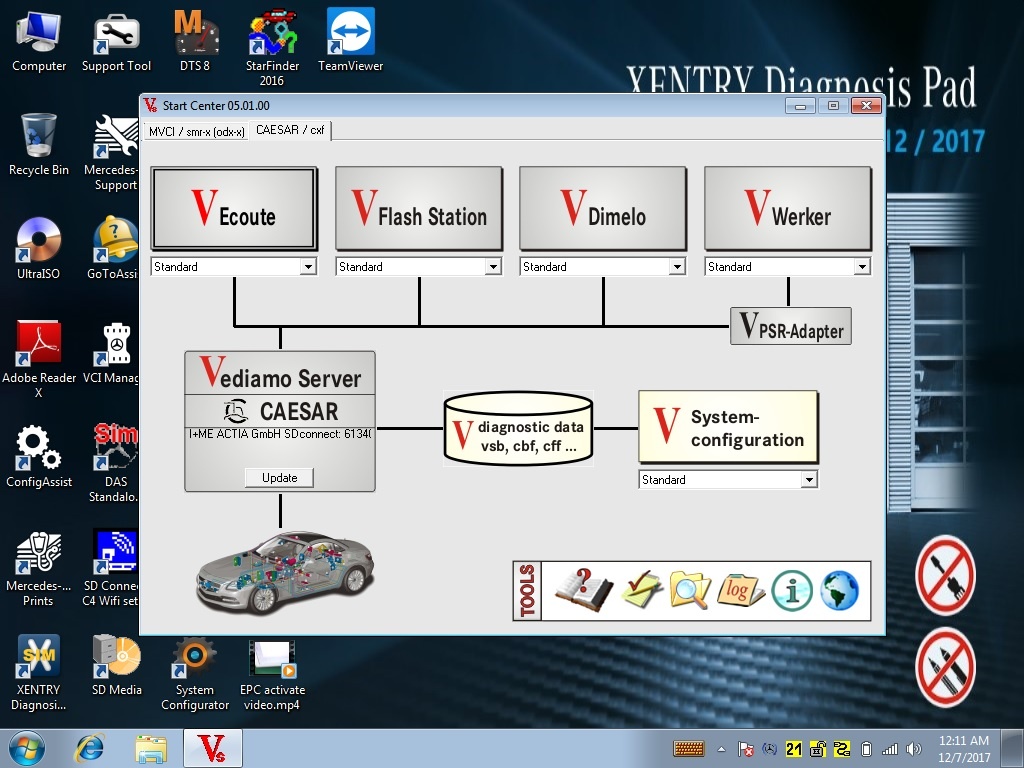The image size is (1024, 768).
Task: Click the globe icon in Tools bar
Action: pyautogui.click(x=839, y=591)
